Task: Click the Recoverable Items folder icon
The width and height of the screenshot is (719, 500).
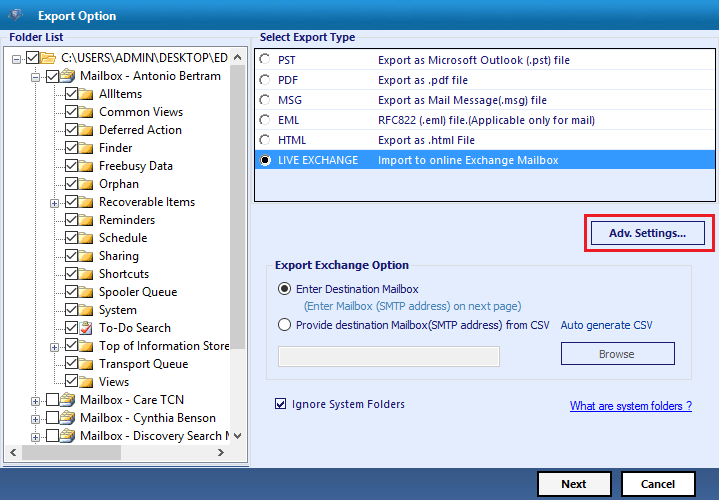Action: point(86,202)
